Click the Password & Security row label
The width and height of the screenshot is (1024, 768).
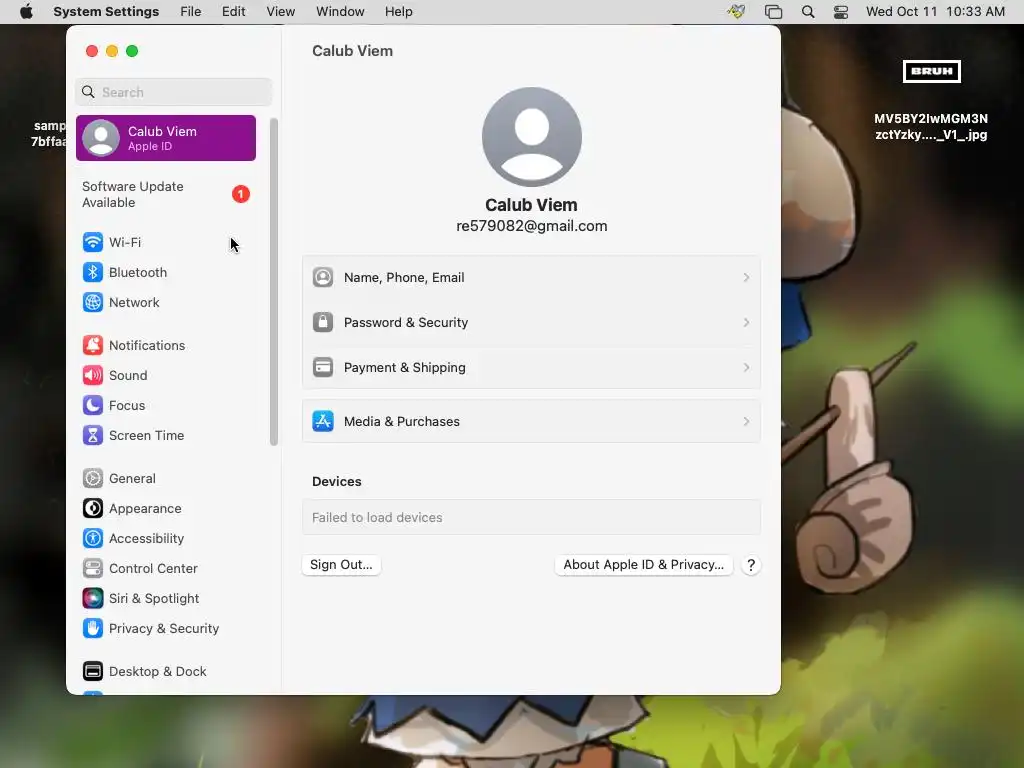[x=406, y=323]
